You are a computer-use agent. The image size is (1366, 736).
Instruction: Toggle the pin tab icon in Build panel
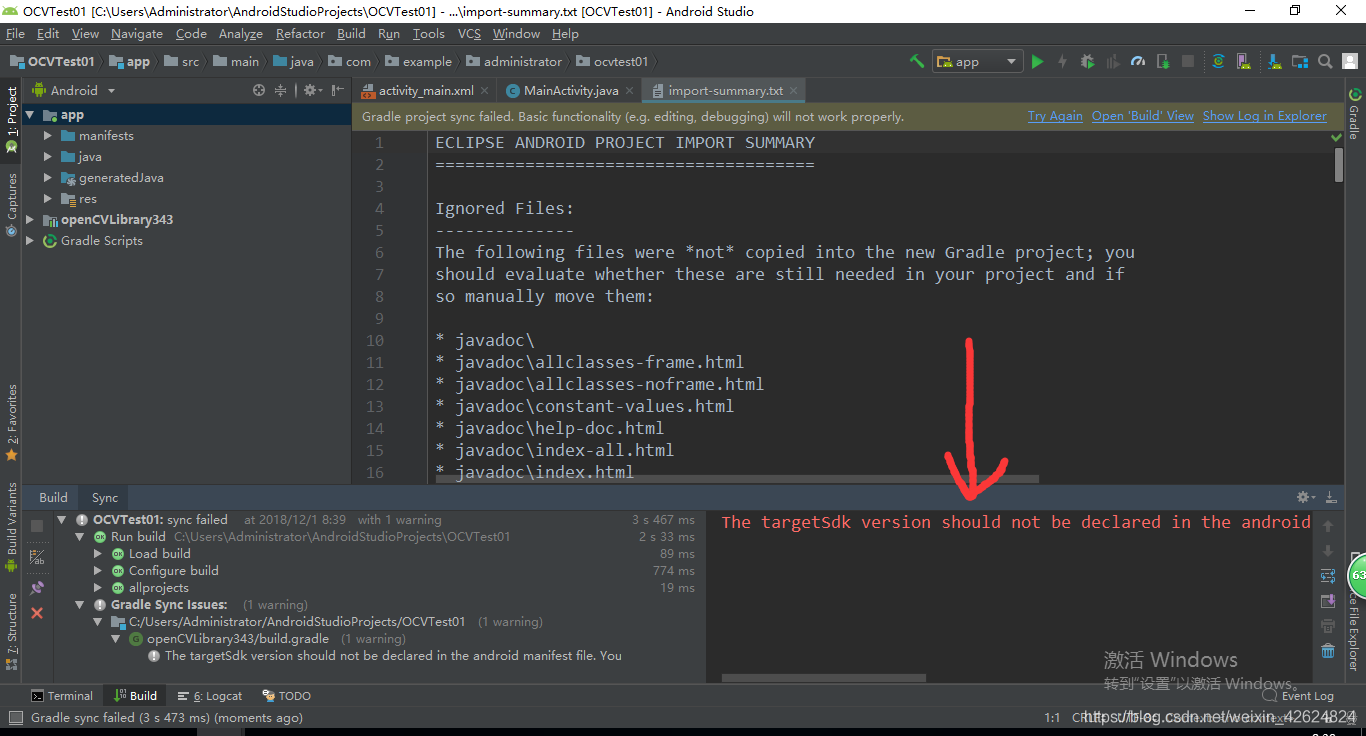(37, 588)
